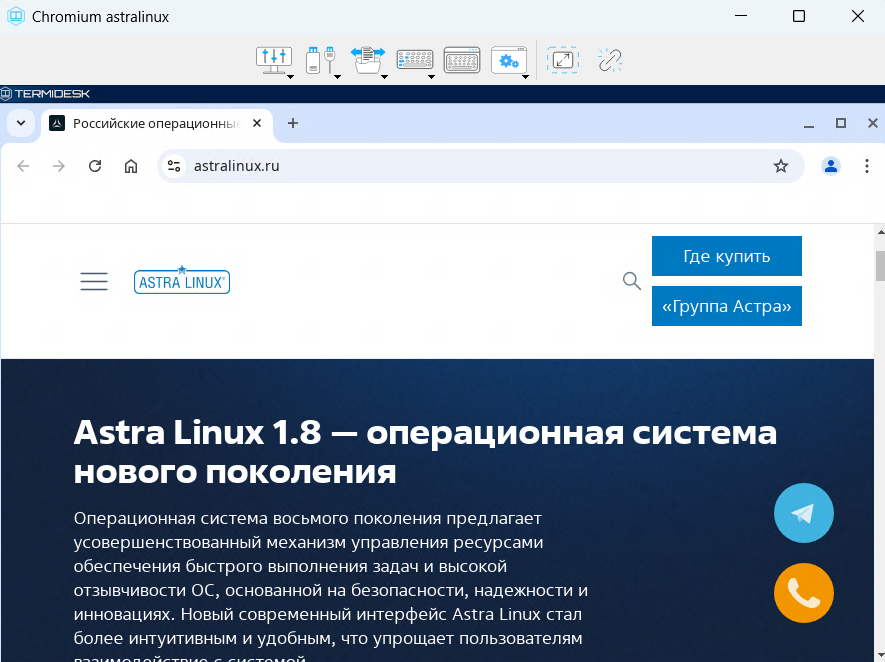885x662 pixels.
Task: Click the «Группа Астра» button
Action: click(726, 306)
